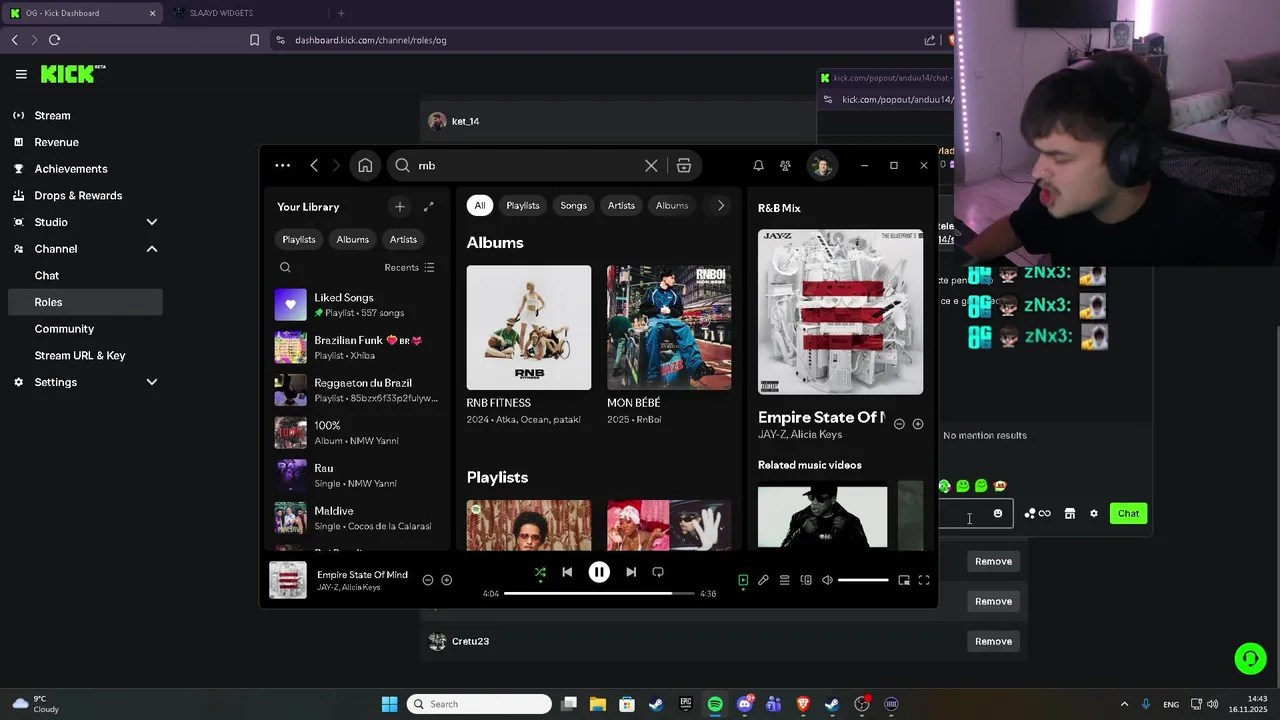Pause the current song
This screenshot has height=720, width=1280.
click(x=599, y=573)
